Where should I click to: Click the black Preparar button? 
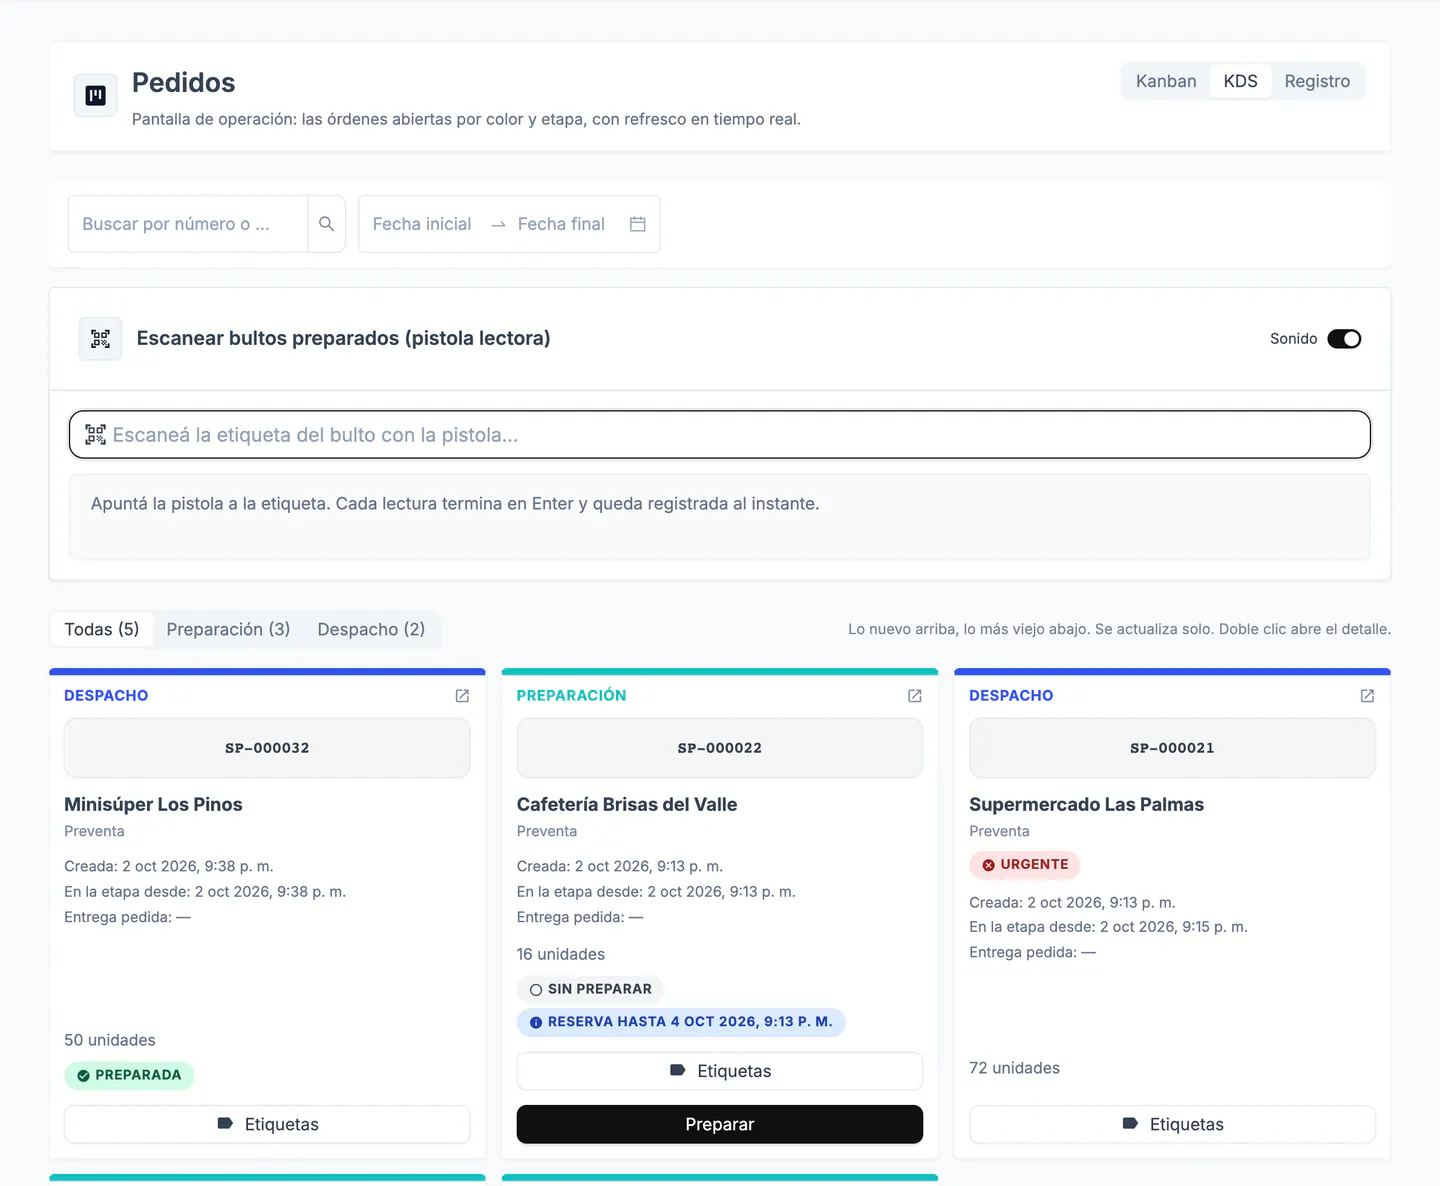click(720, 1124)
